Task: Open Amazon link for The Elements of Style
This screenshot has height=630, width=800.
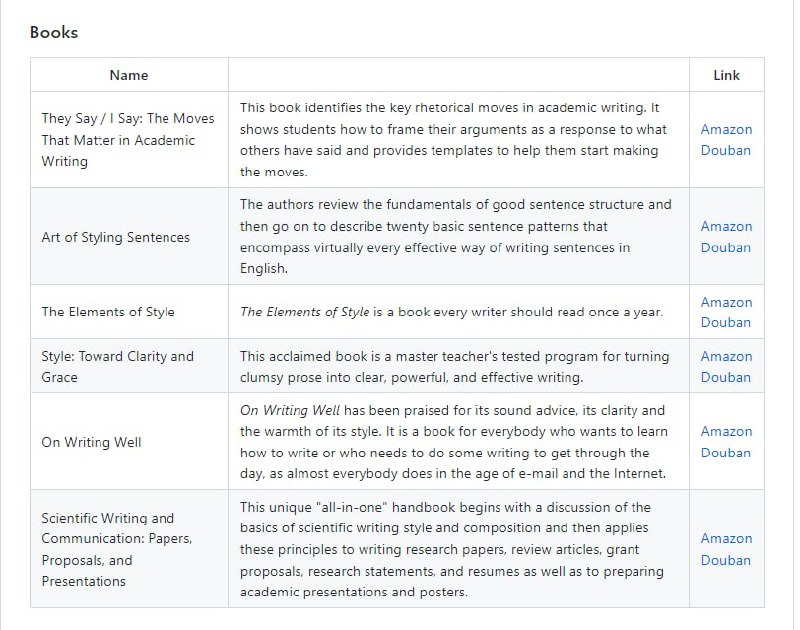Action: pyautogui.click(x=726, y=302)
